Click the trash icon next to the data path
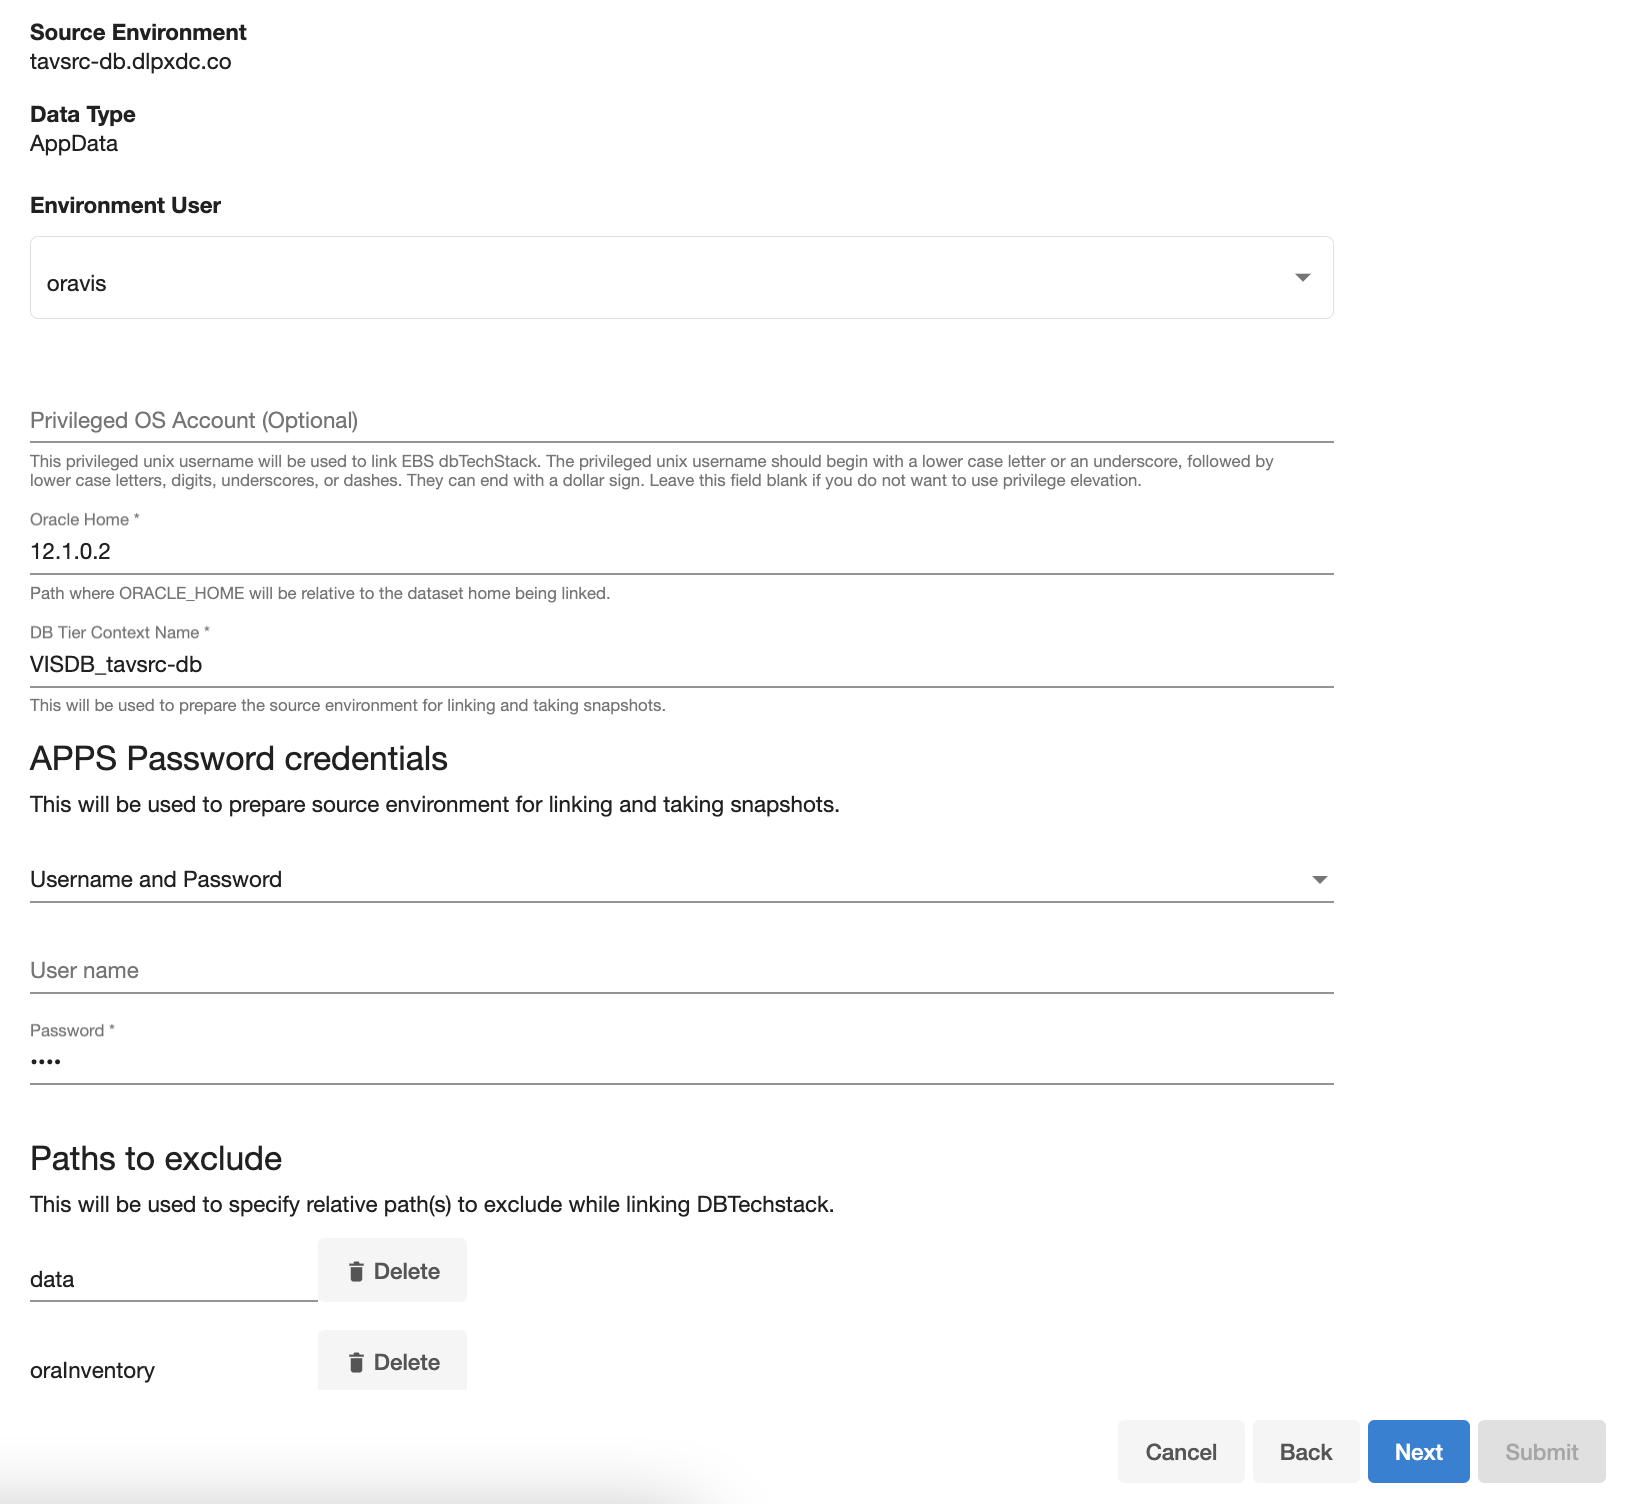 (356, 1270)
